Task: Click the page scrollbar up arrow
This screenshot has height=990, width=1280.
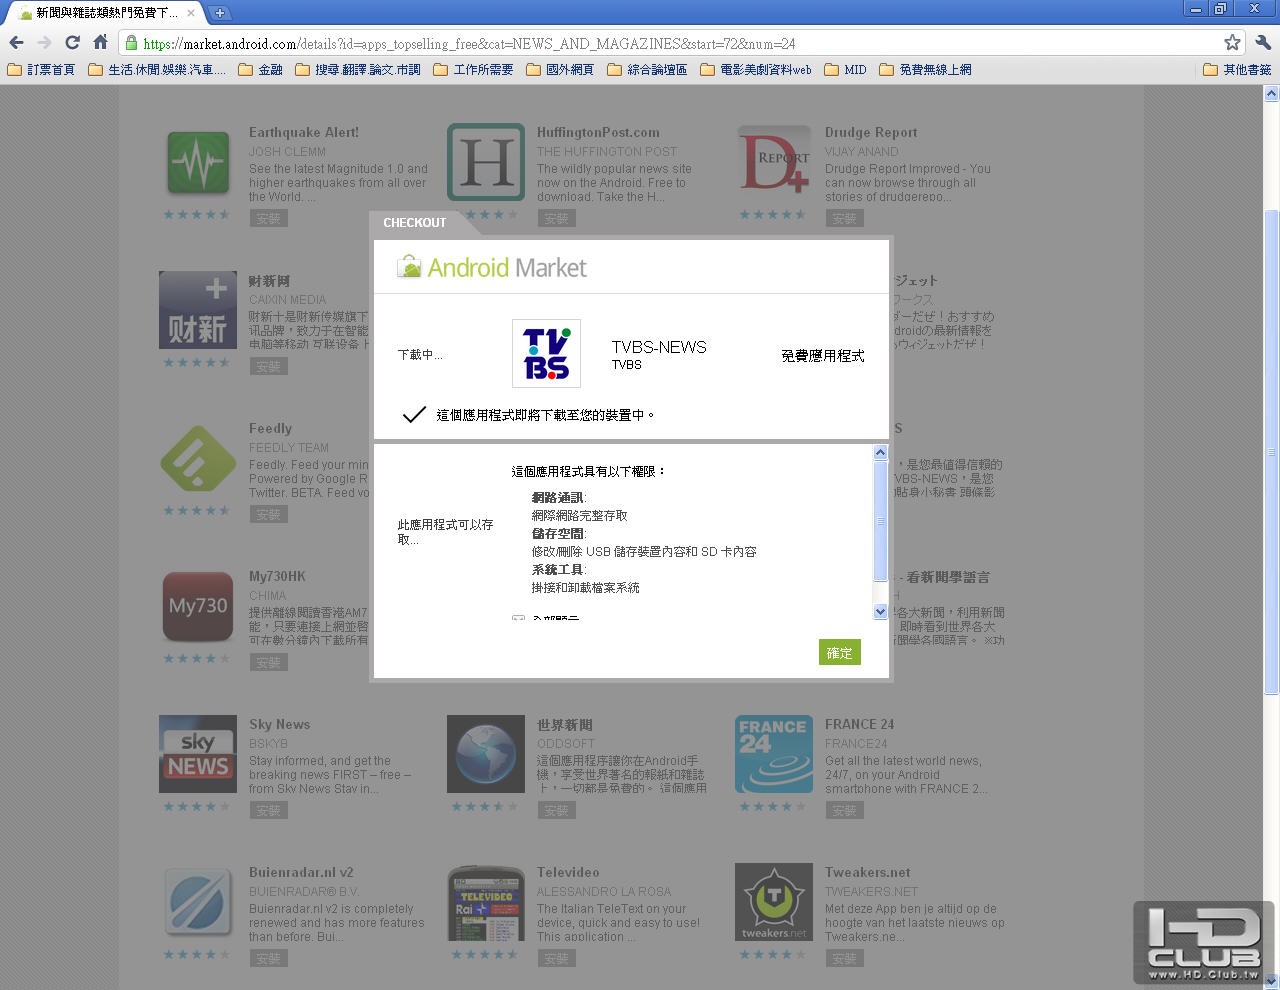Action: 1271,94
